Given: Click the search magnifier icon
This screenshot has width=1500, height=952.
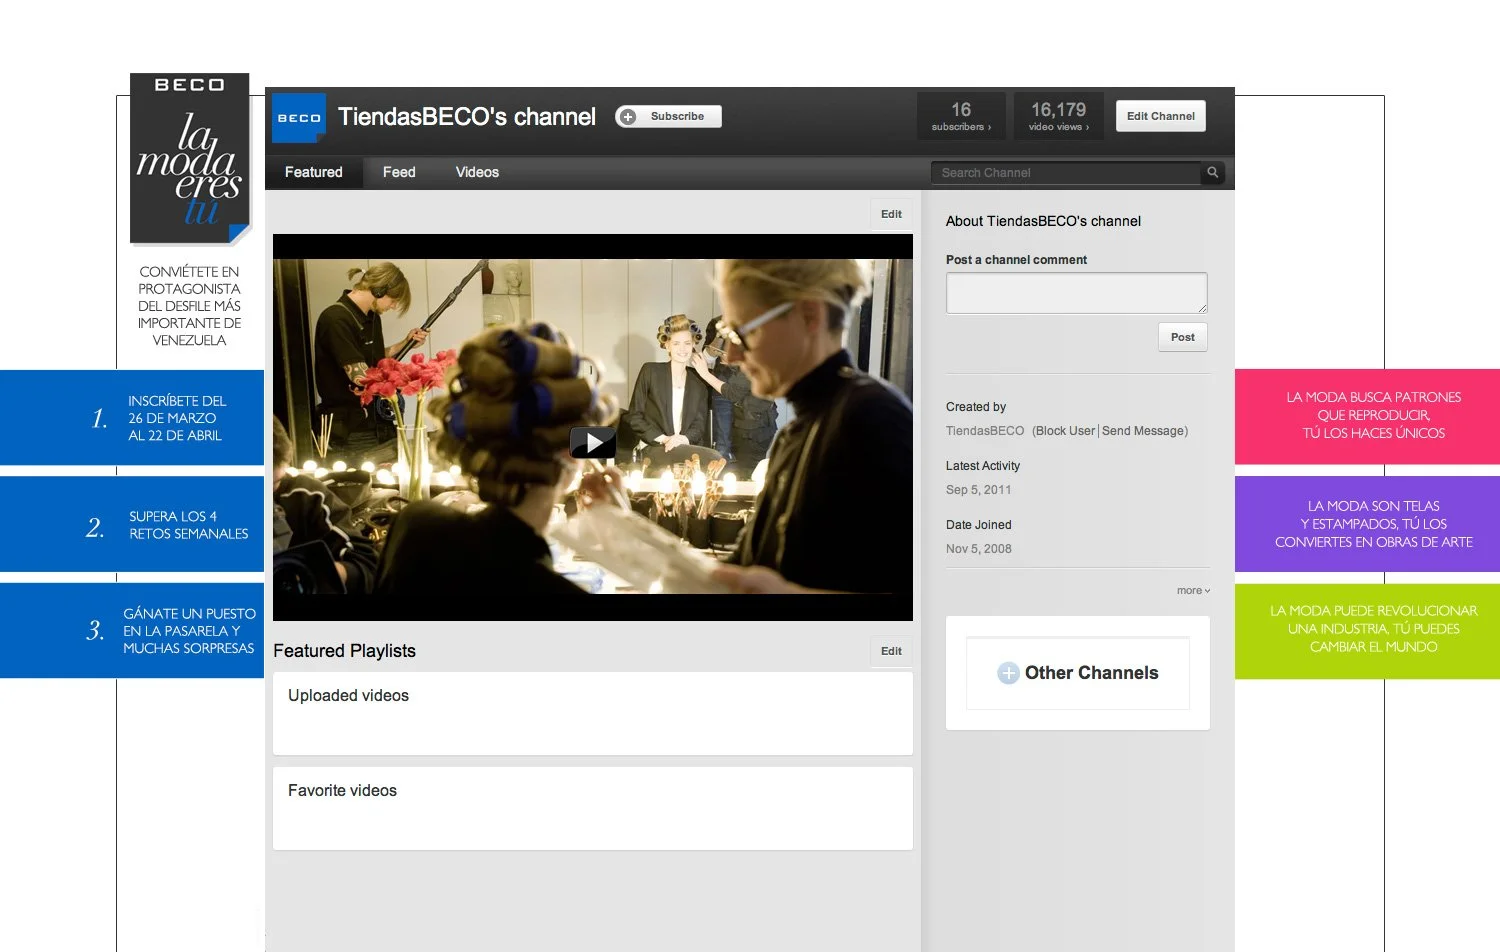Looking at the screenshot, I should coord(1212,172).
